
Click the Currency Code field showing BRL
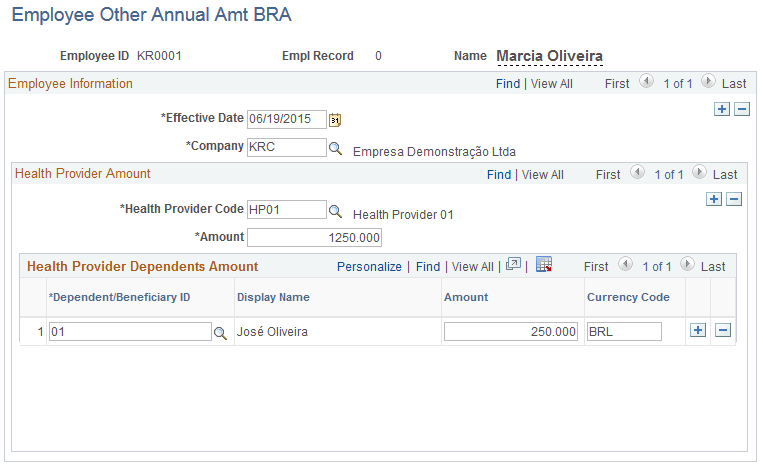pyautogui.click(x=624, y=331)
